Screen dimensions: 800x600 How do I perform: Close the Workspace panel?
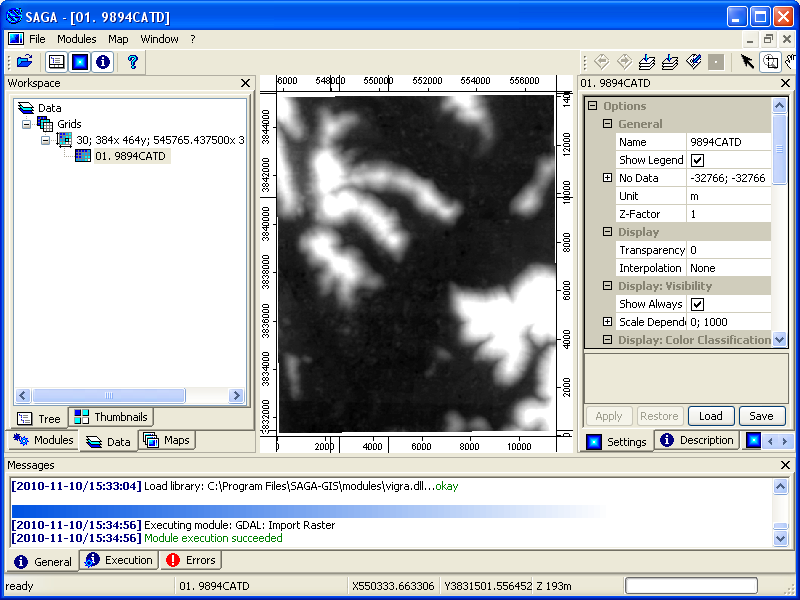tap(245, 83)
